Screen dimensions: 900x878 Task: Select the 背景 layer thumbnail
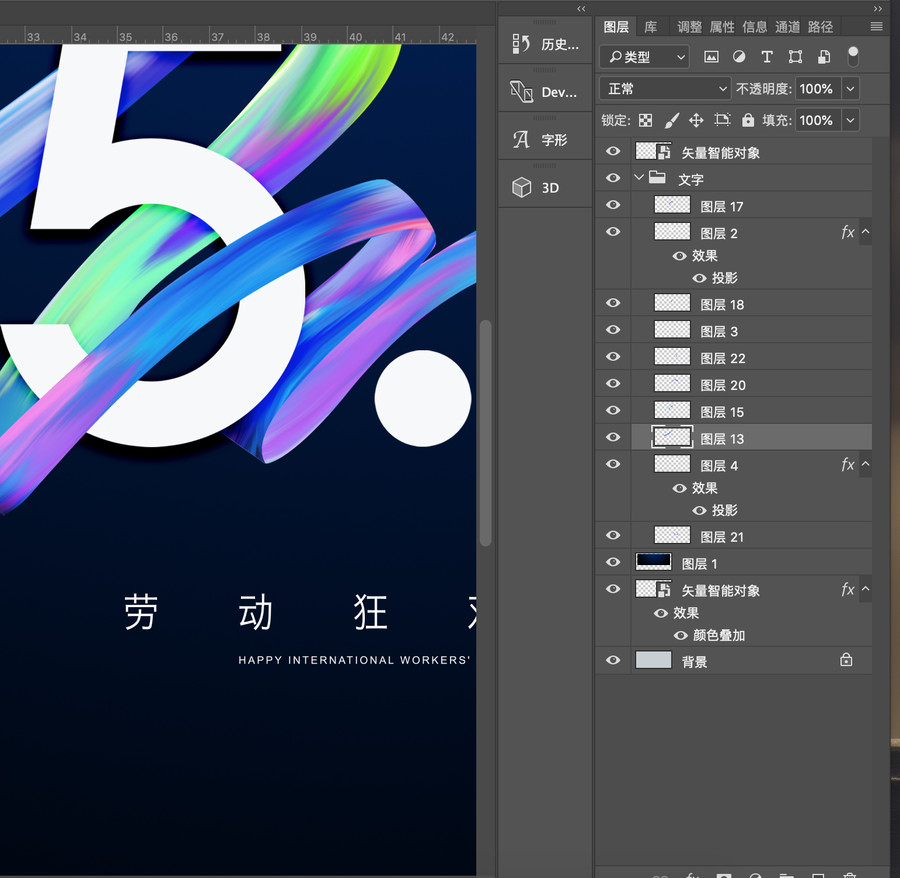[x=653, y=660]
